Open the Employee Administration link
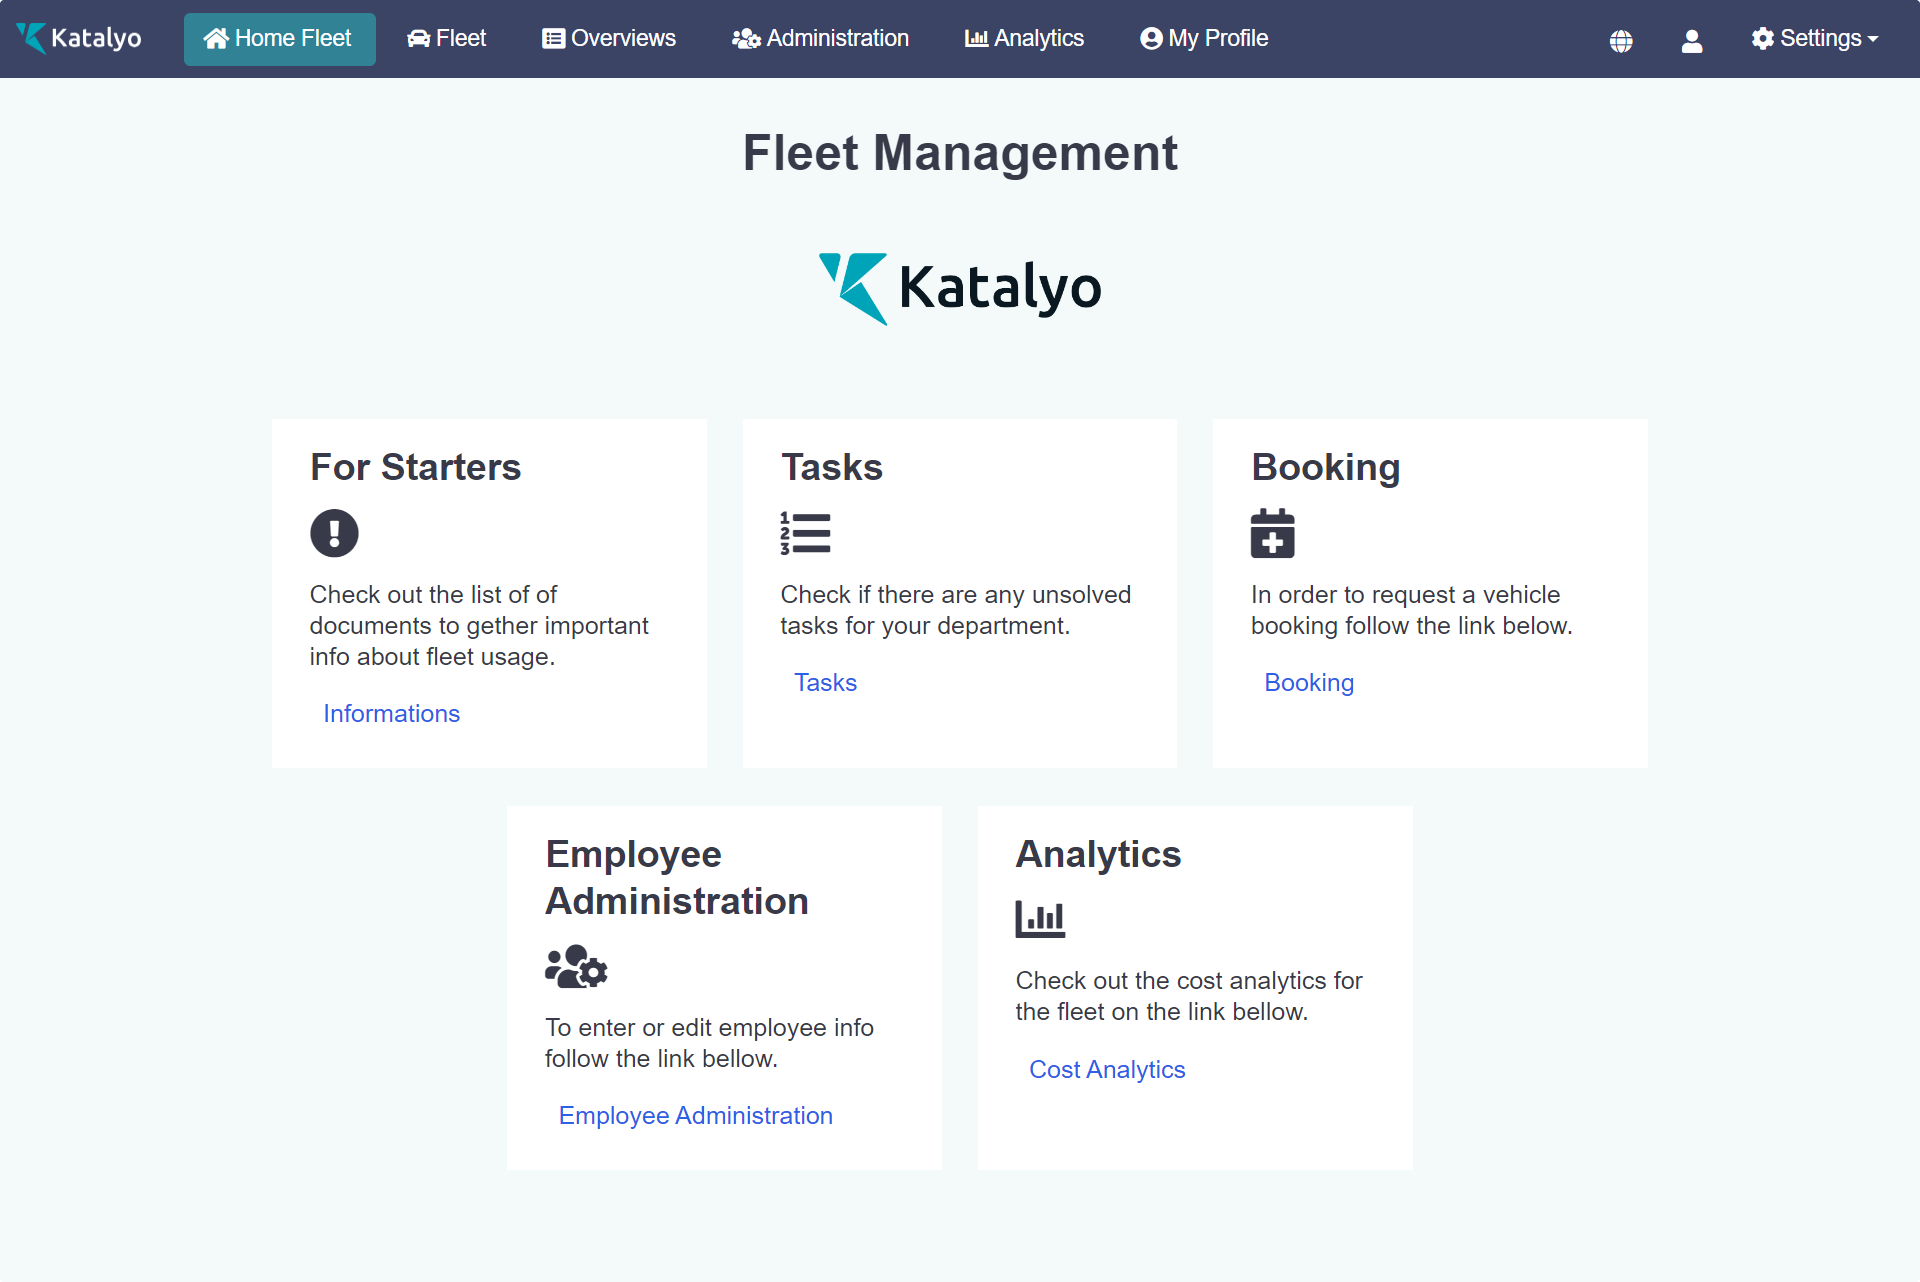Viewport: 1920px width, 1282px height. click(695, 1115)
